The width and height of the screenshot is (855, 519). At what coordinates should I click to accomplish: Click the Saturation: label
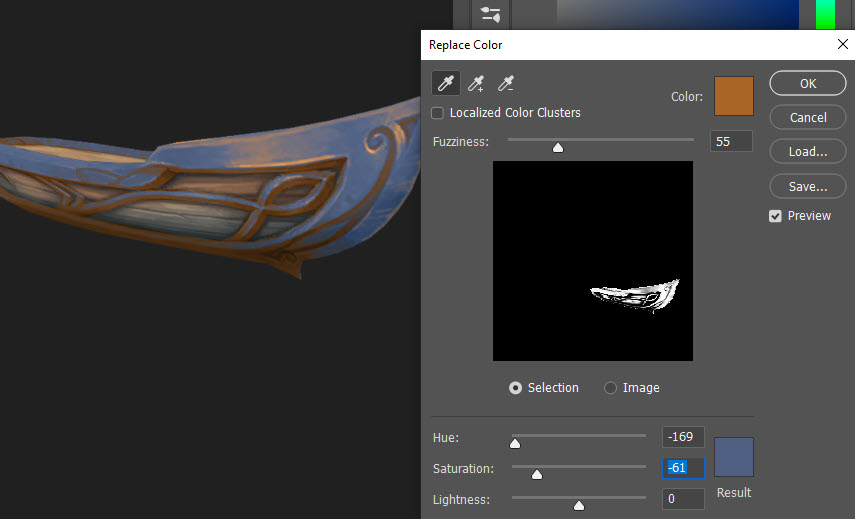click(463, 469)
